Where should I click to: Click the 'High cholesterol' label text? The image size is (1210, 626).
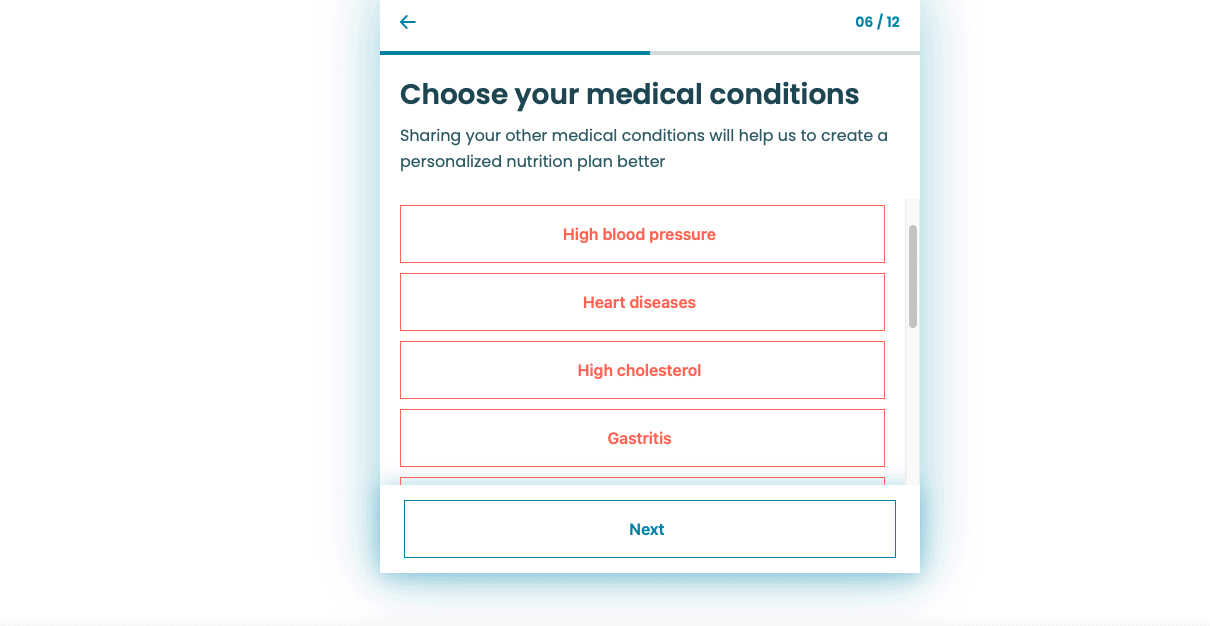(x=639, y=370)
